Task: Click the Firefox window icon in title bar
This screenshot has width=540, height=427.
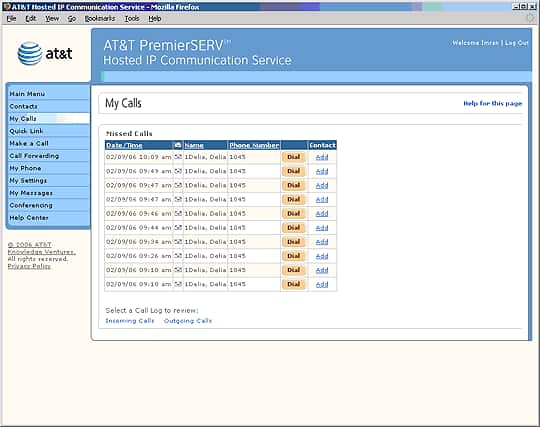Action: click(x=6, y=7)
